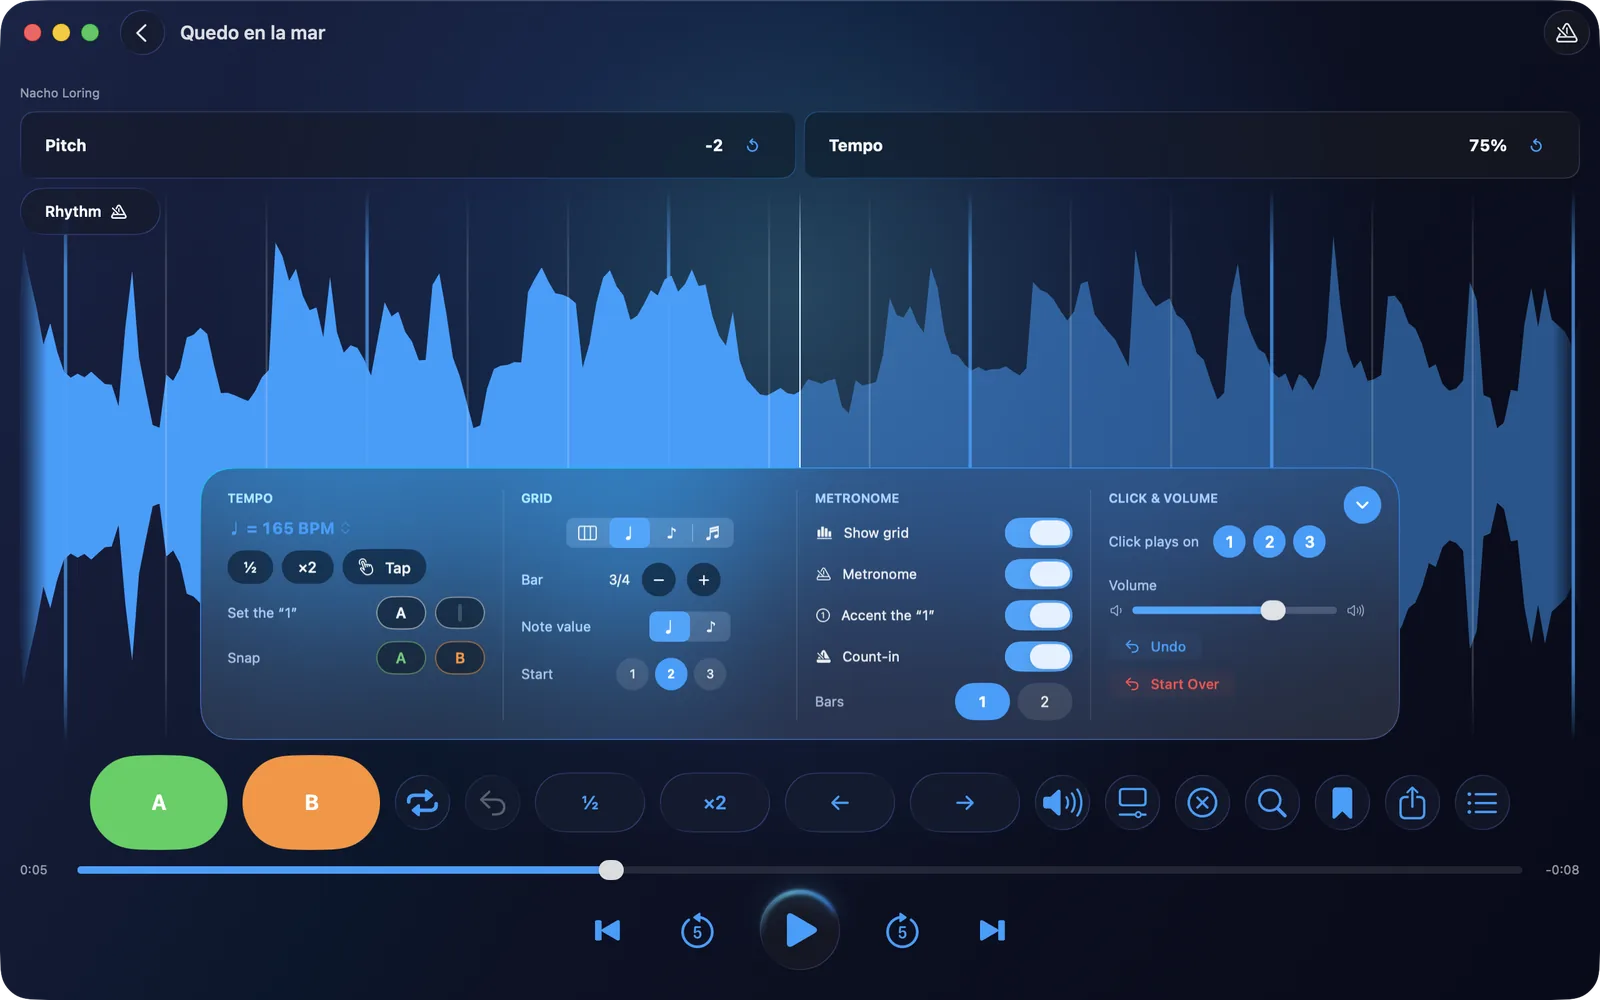Screen dimensions: 1600x1000
Task: Reset pitch with the circular arrow
Action: click(753, 146)
